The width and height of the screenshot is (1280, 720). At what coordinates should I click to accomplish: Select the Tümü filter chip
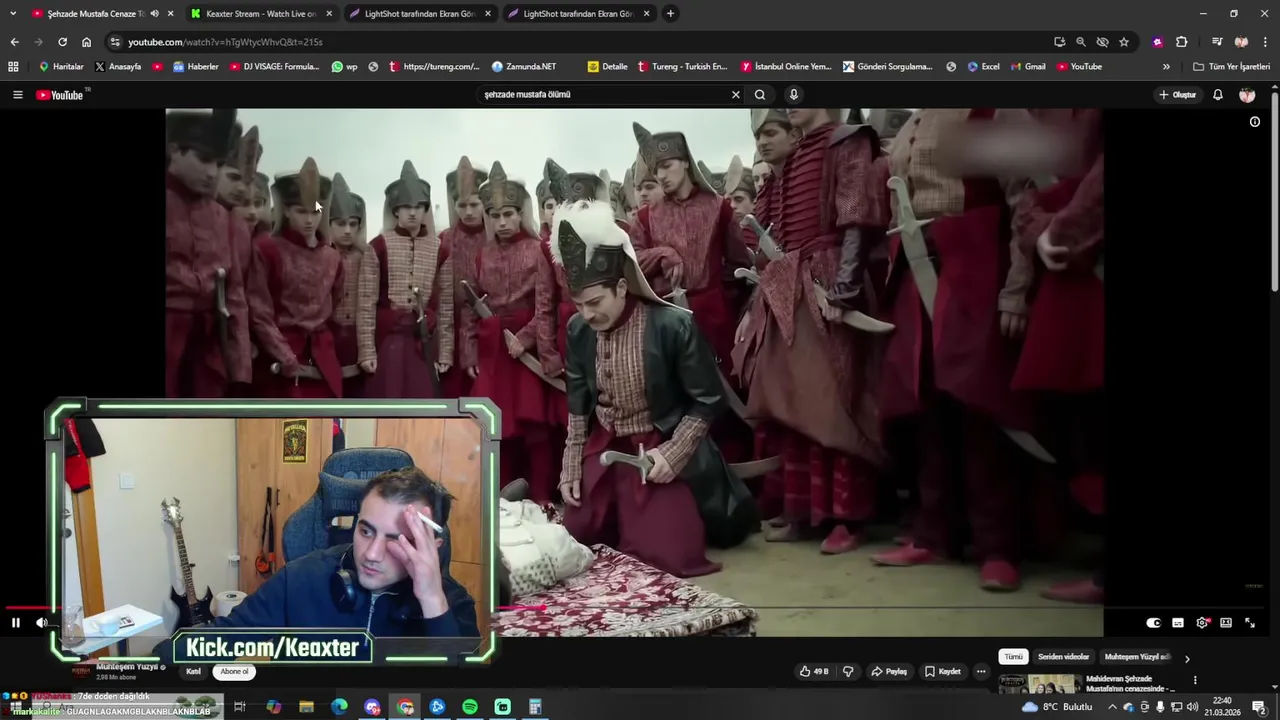[1014, 657]
